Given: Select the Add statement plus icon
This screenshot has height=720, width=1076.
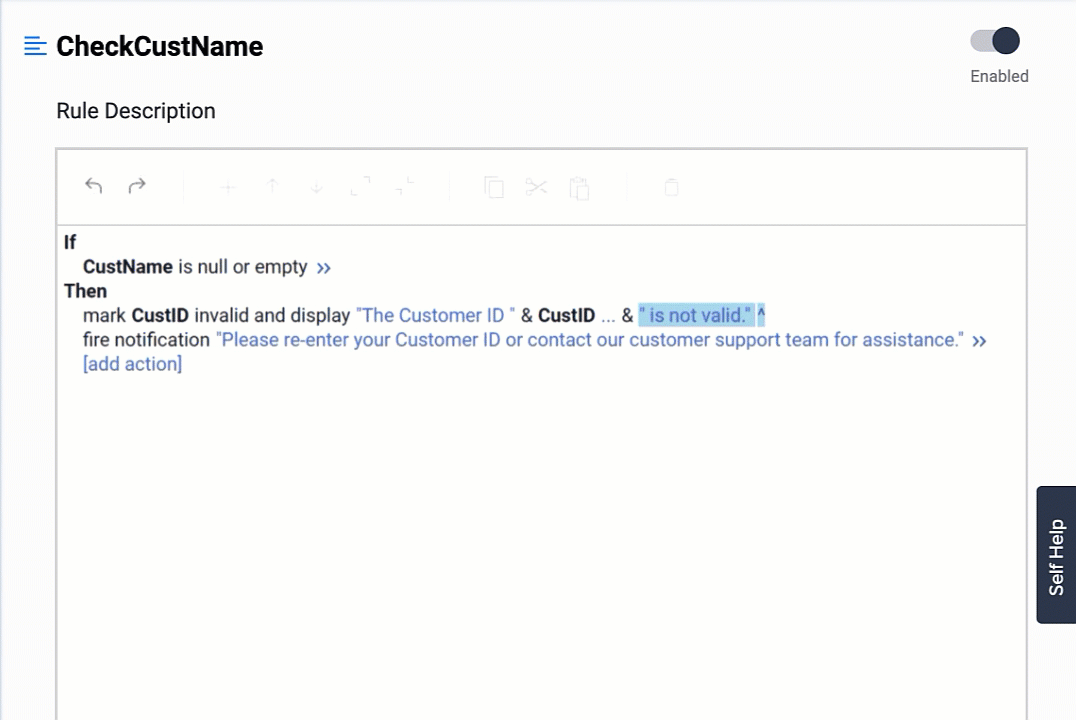Looking at the screenshot, I should click(x=227, y=187).
